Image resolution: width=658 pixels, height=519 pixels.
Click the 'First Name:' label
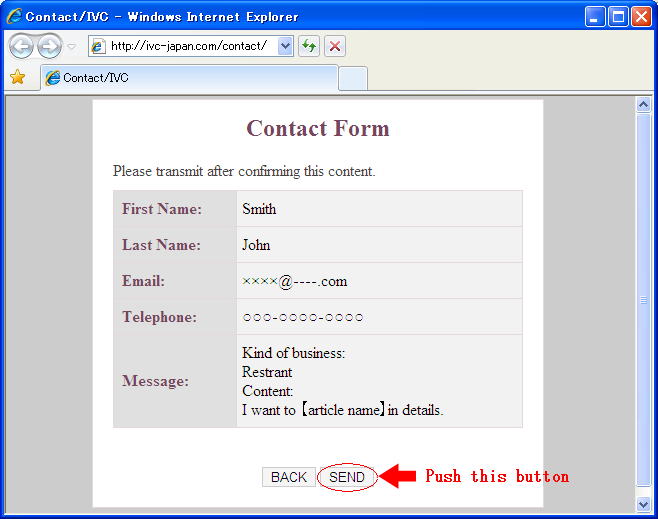(x=162, y=209)
